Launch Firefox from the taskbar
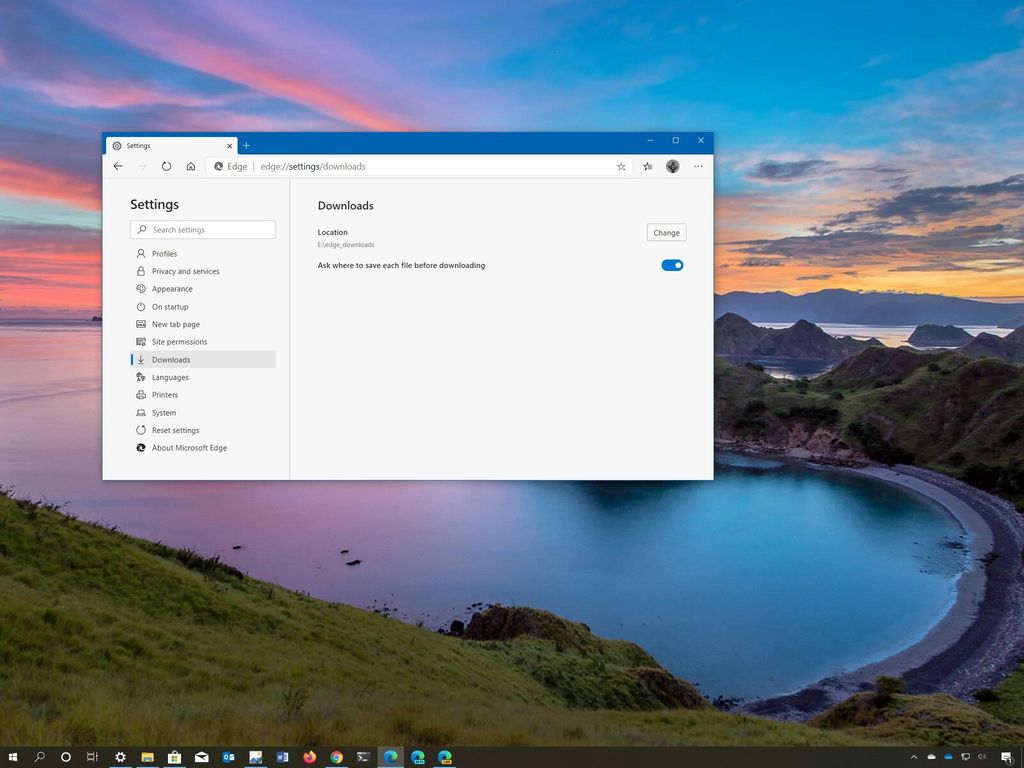Viewport: 1024px width, 768px height. coord(309,757)
